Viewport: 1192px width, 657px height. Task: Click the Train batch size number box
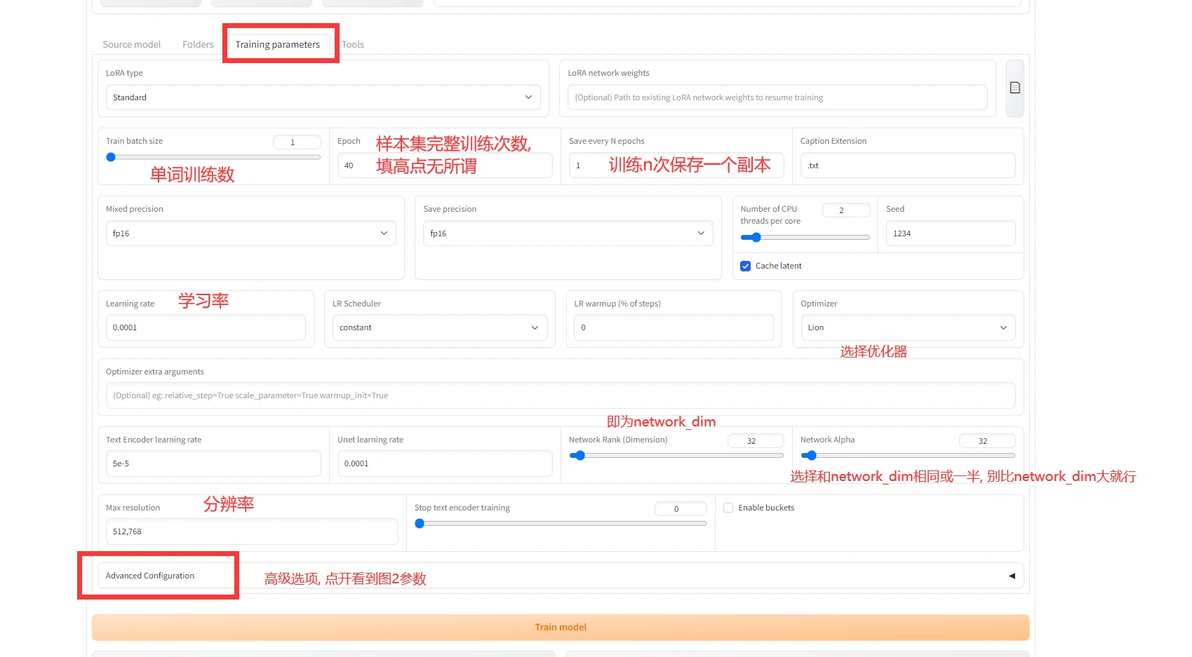(x=296, y=142)
